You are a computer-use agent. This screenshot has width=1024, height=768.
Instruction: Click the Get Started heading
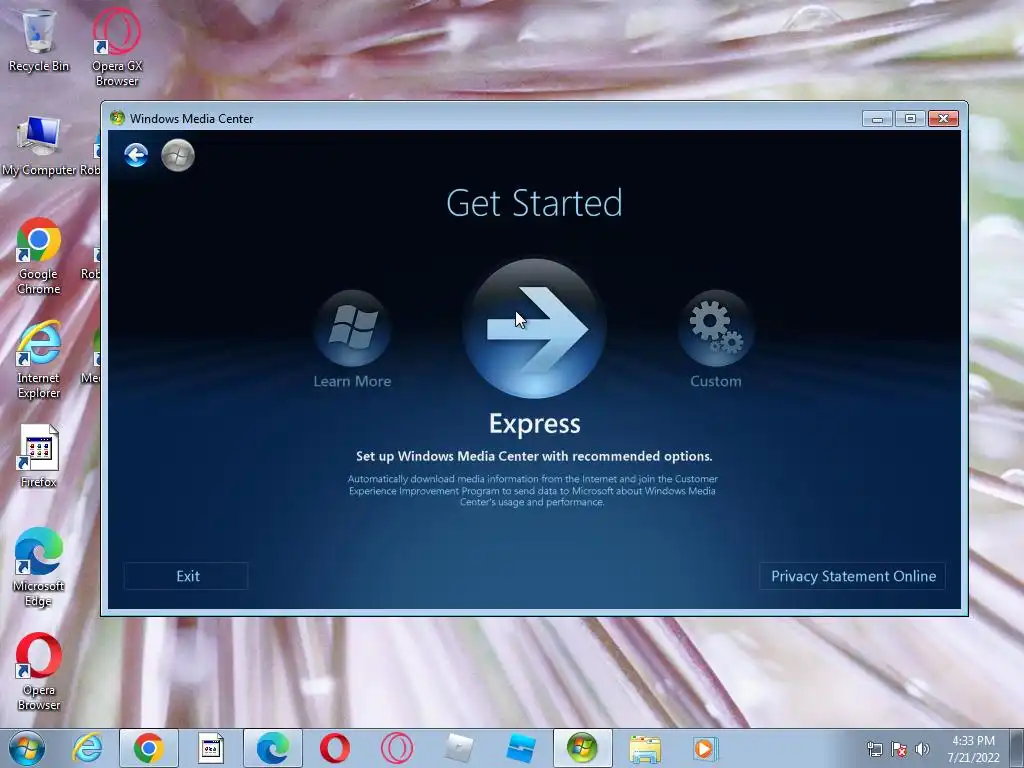(534, 203)
